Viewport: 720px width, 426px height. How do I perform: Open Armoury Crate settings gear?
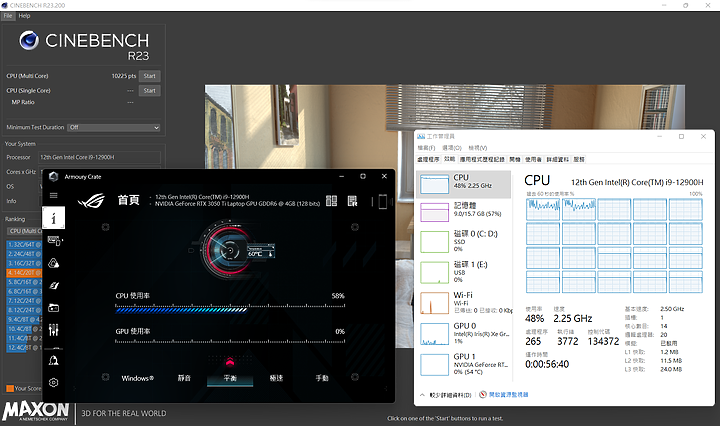click(x=54, y=382)
